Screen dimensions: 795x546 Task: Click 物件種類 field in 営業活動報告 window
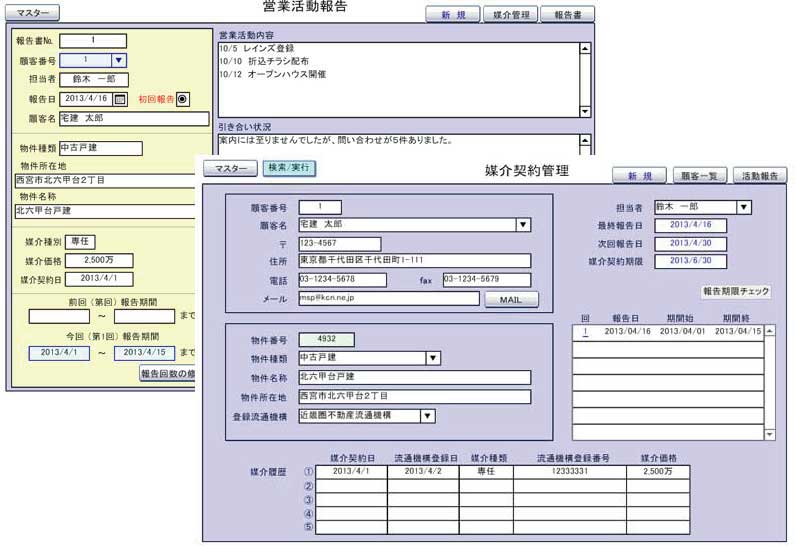coord(101,148)
